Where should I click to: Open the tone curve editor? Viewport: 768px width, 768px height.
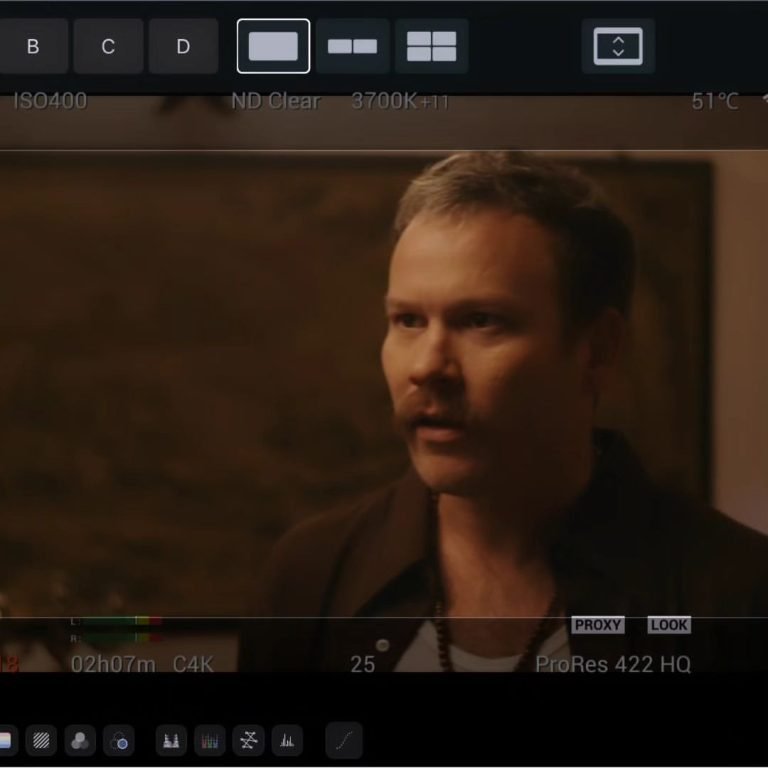[344, 740]
